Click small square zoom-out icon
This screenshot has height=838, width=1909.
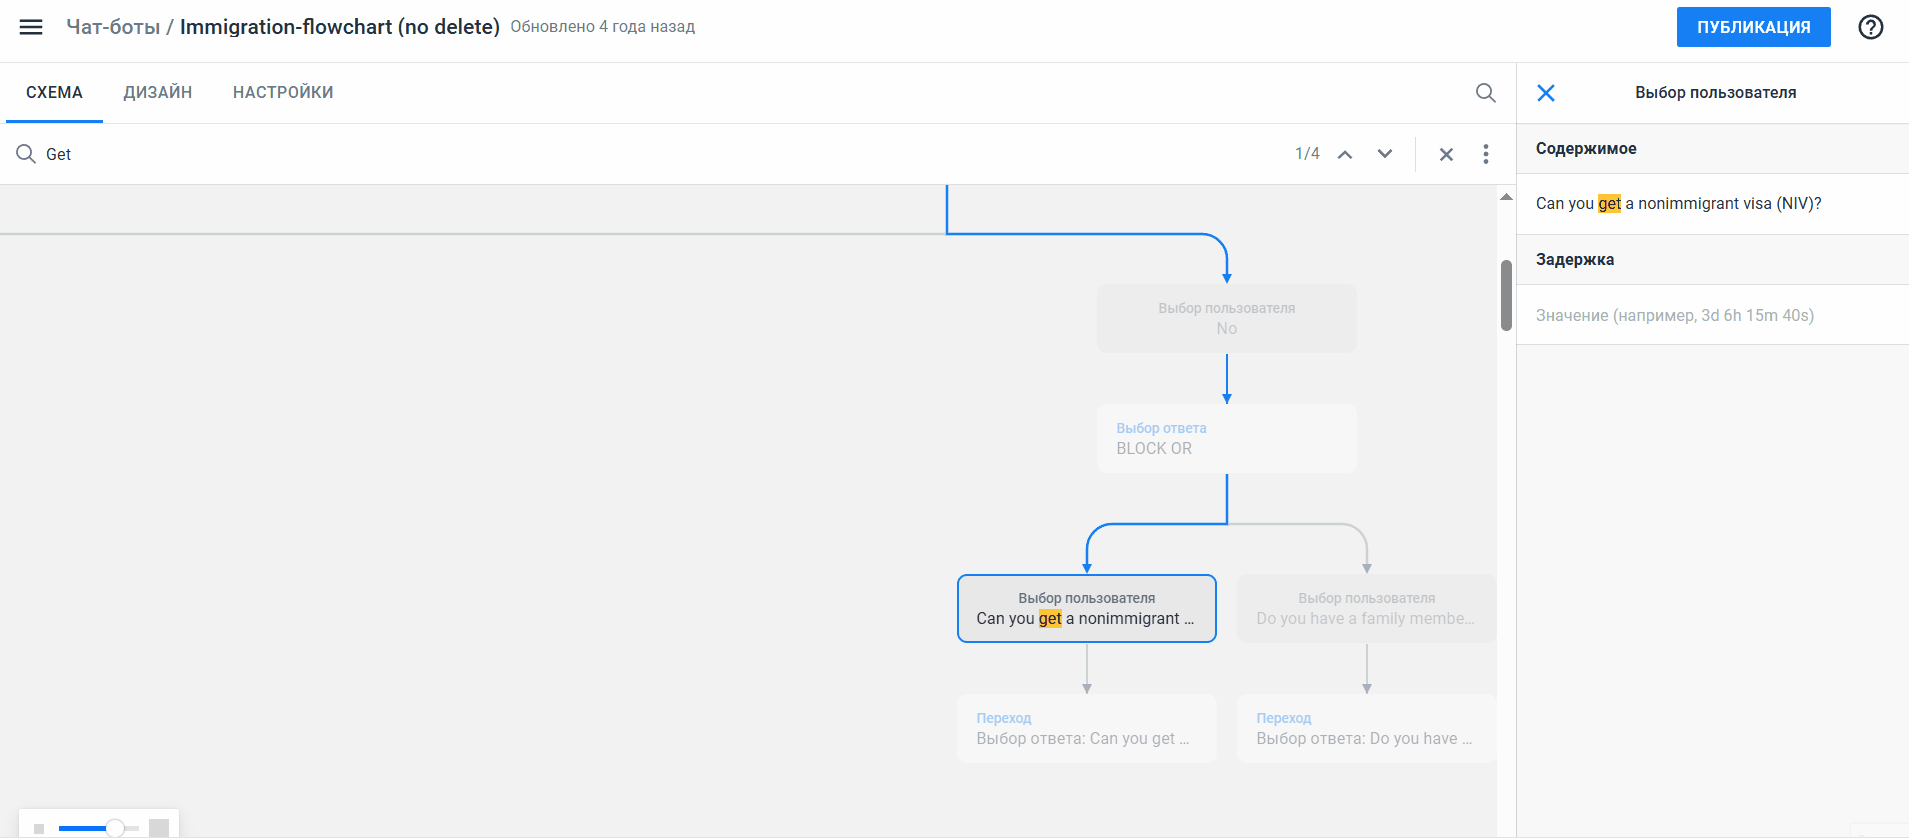click(39, 828)
